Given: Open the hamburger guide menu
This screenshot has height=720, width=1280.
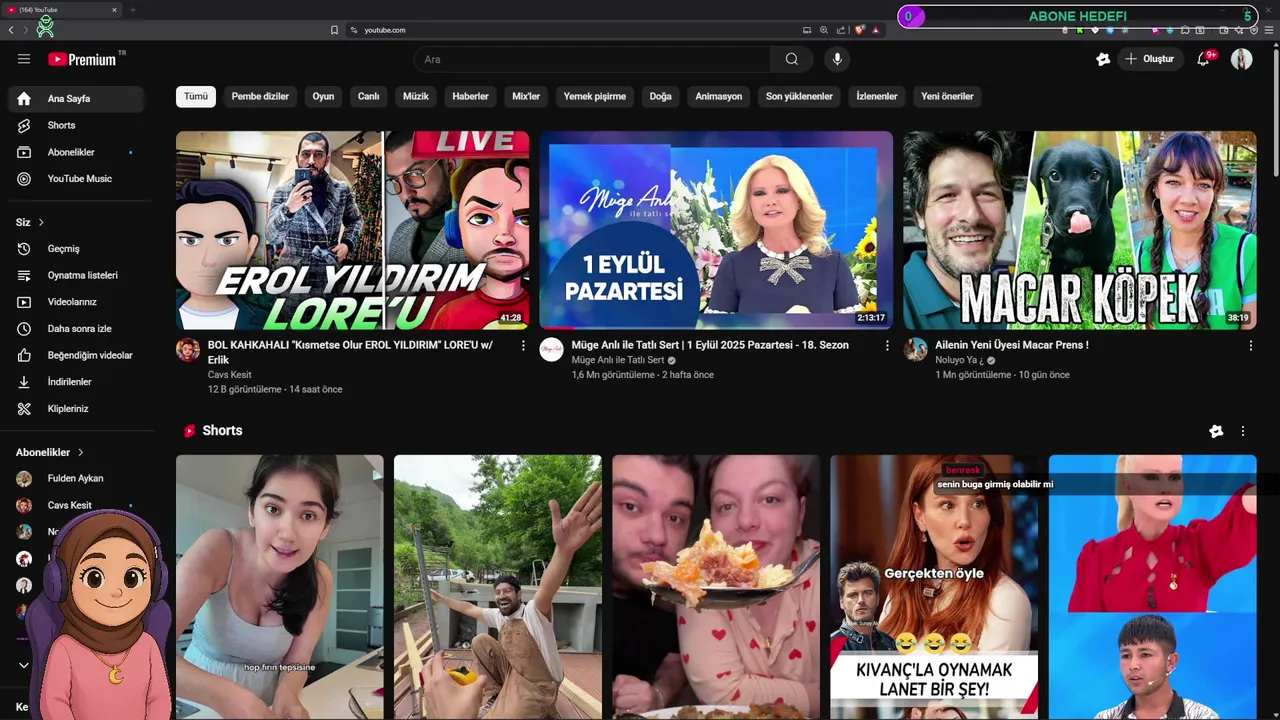Looking at the screenshot, I should 24,59.
